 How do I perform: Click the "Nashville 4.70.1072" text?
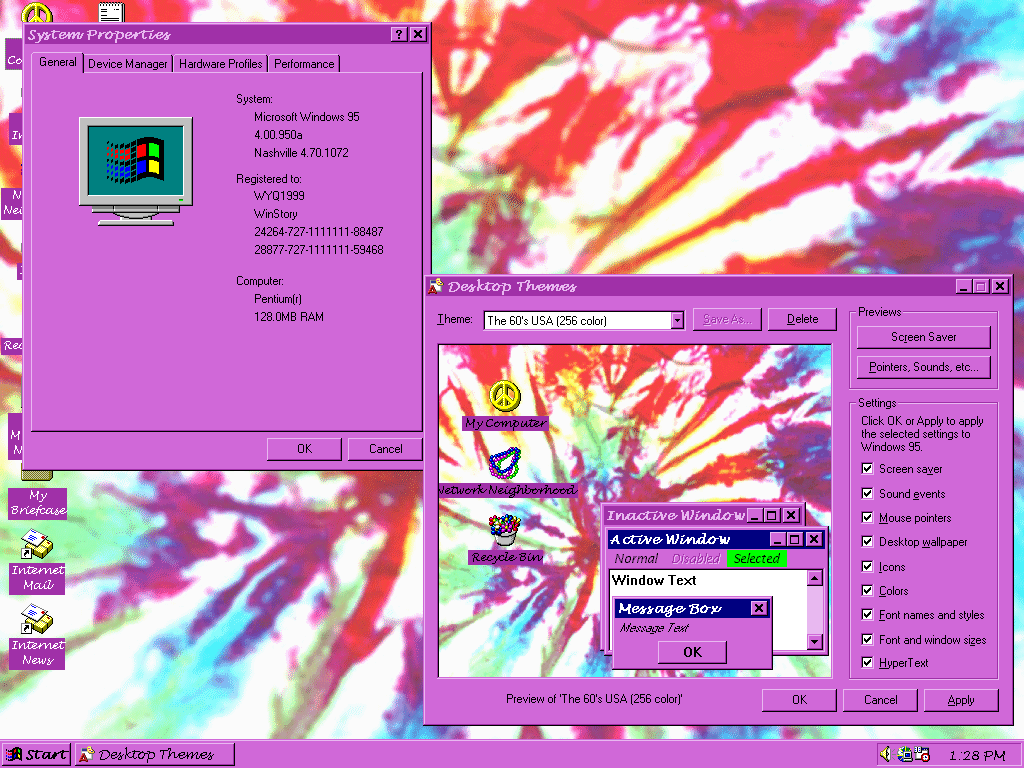click(x=301, y=153)
